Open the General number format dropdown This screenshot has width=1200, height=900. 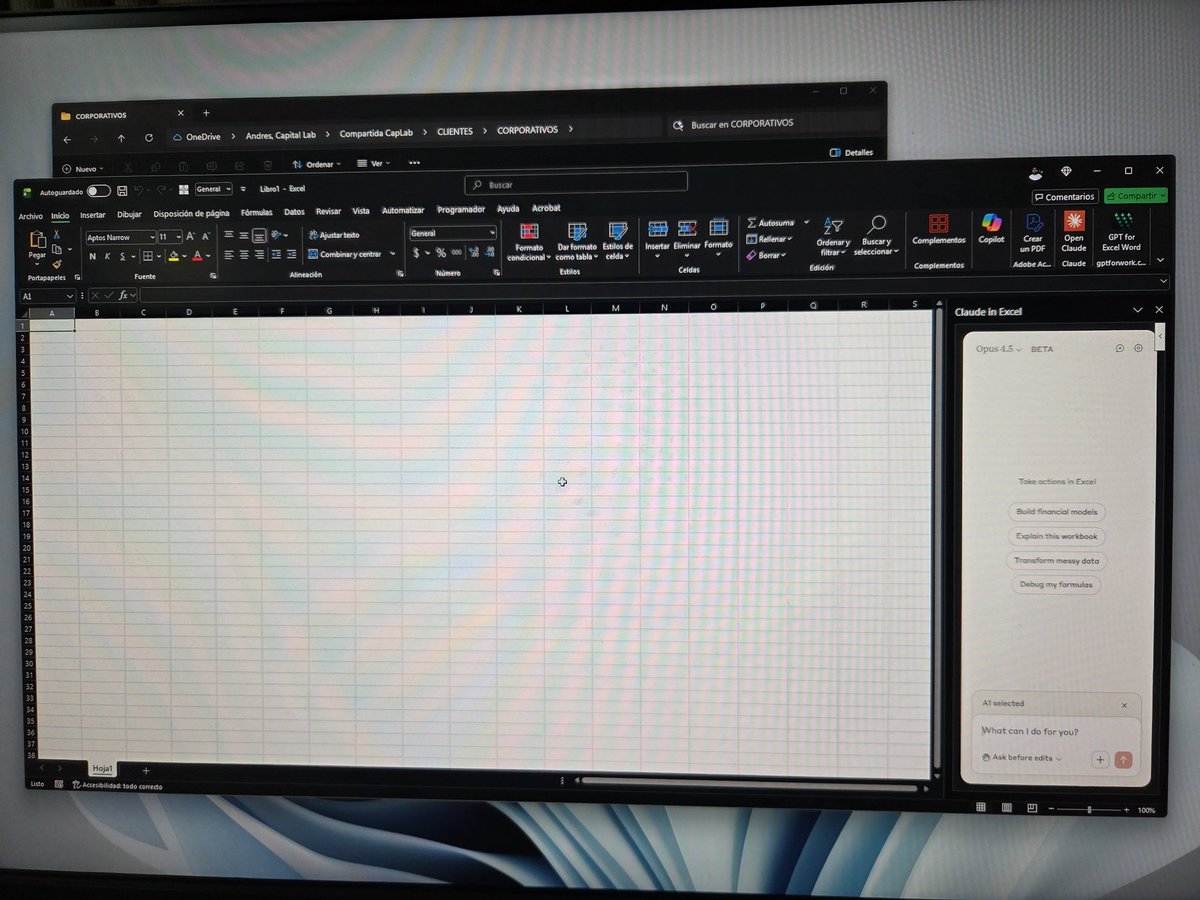[492, 233]
